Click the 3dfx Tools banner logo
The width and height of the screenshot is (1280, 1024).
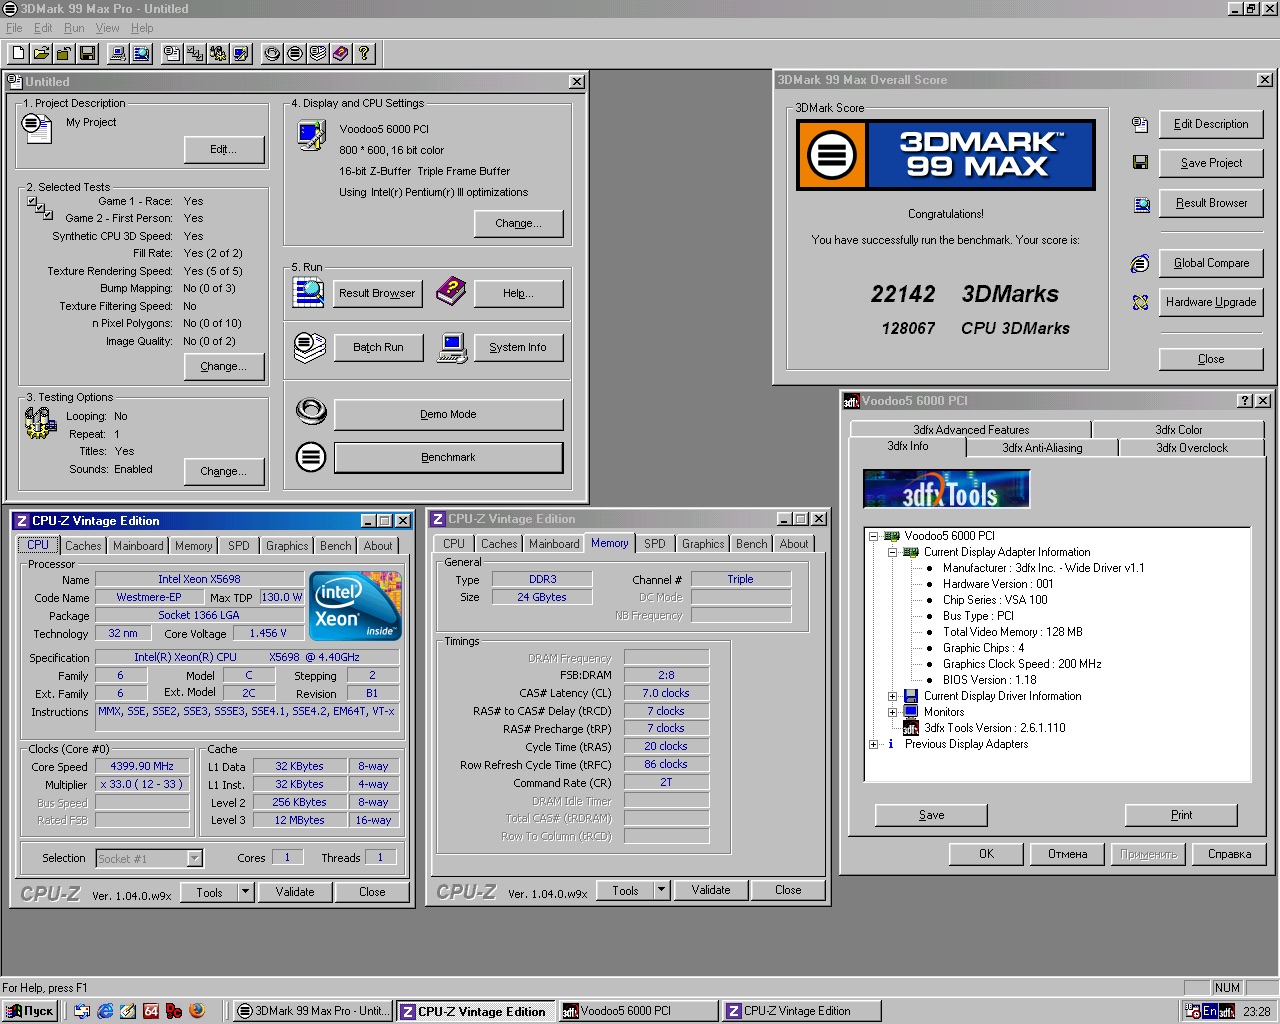(x=946, y=489)
